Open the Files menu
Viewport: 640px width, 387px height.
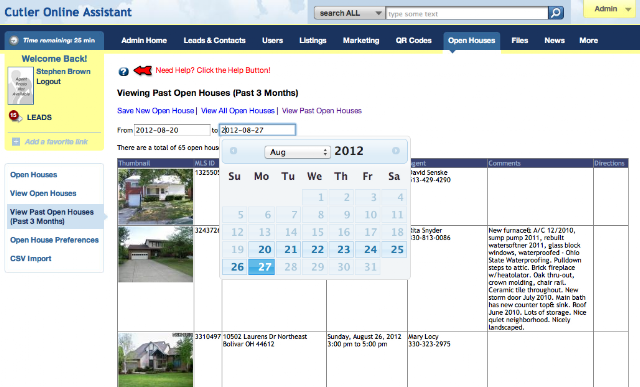click(x=520, y=40)
